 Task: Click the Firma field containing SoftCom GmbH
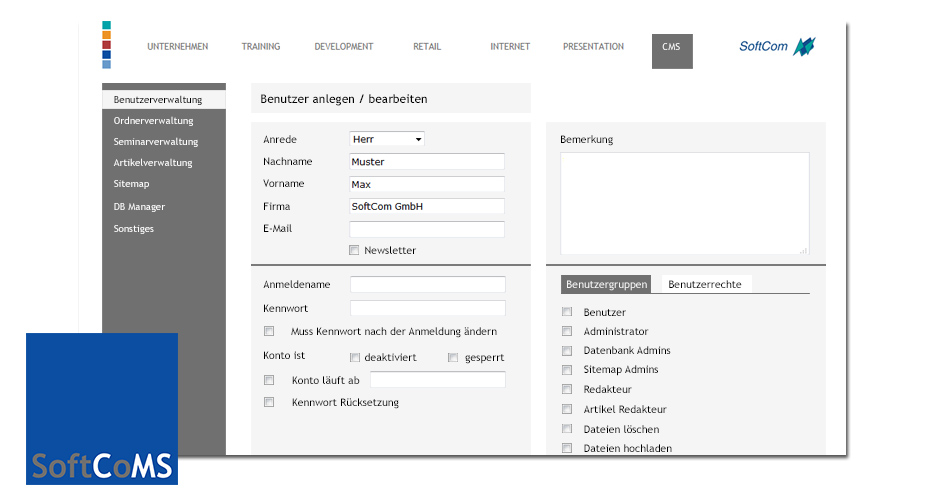click(427, 206)
